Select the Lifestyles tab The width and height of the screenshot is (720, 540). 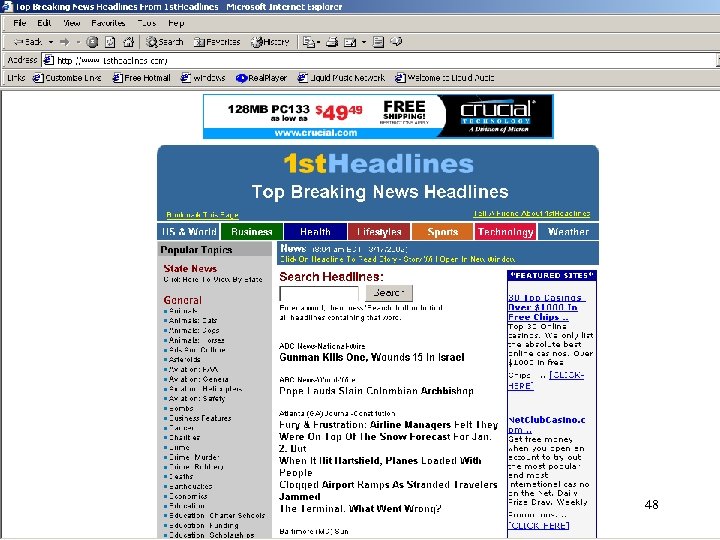click(379, 232)
